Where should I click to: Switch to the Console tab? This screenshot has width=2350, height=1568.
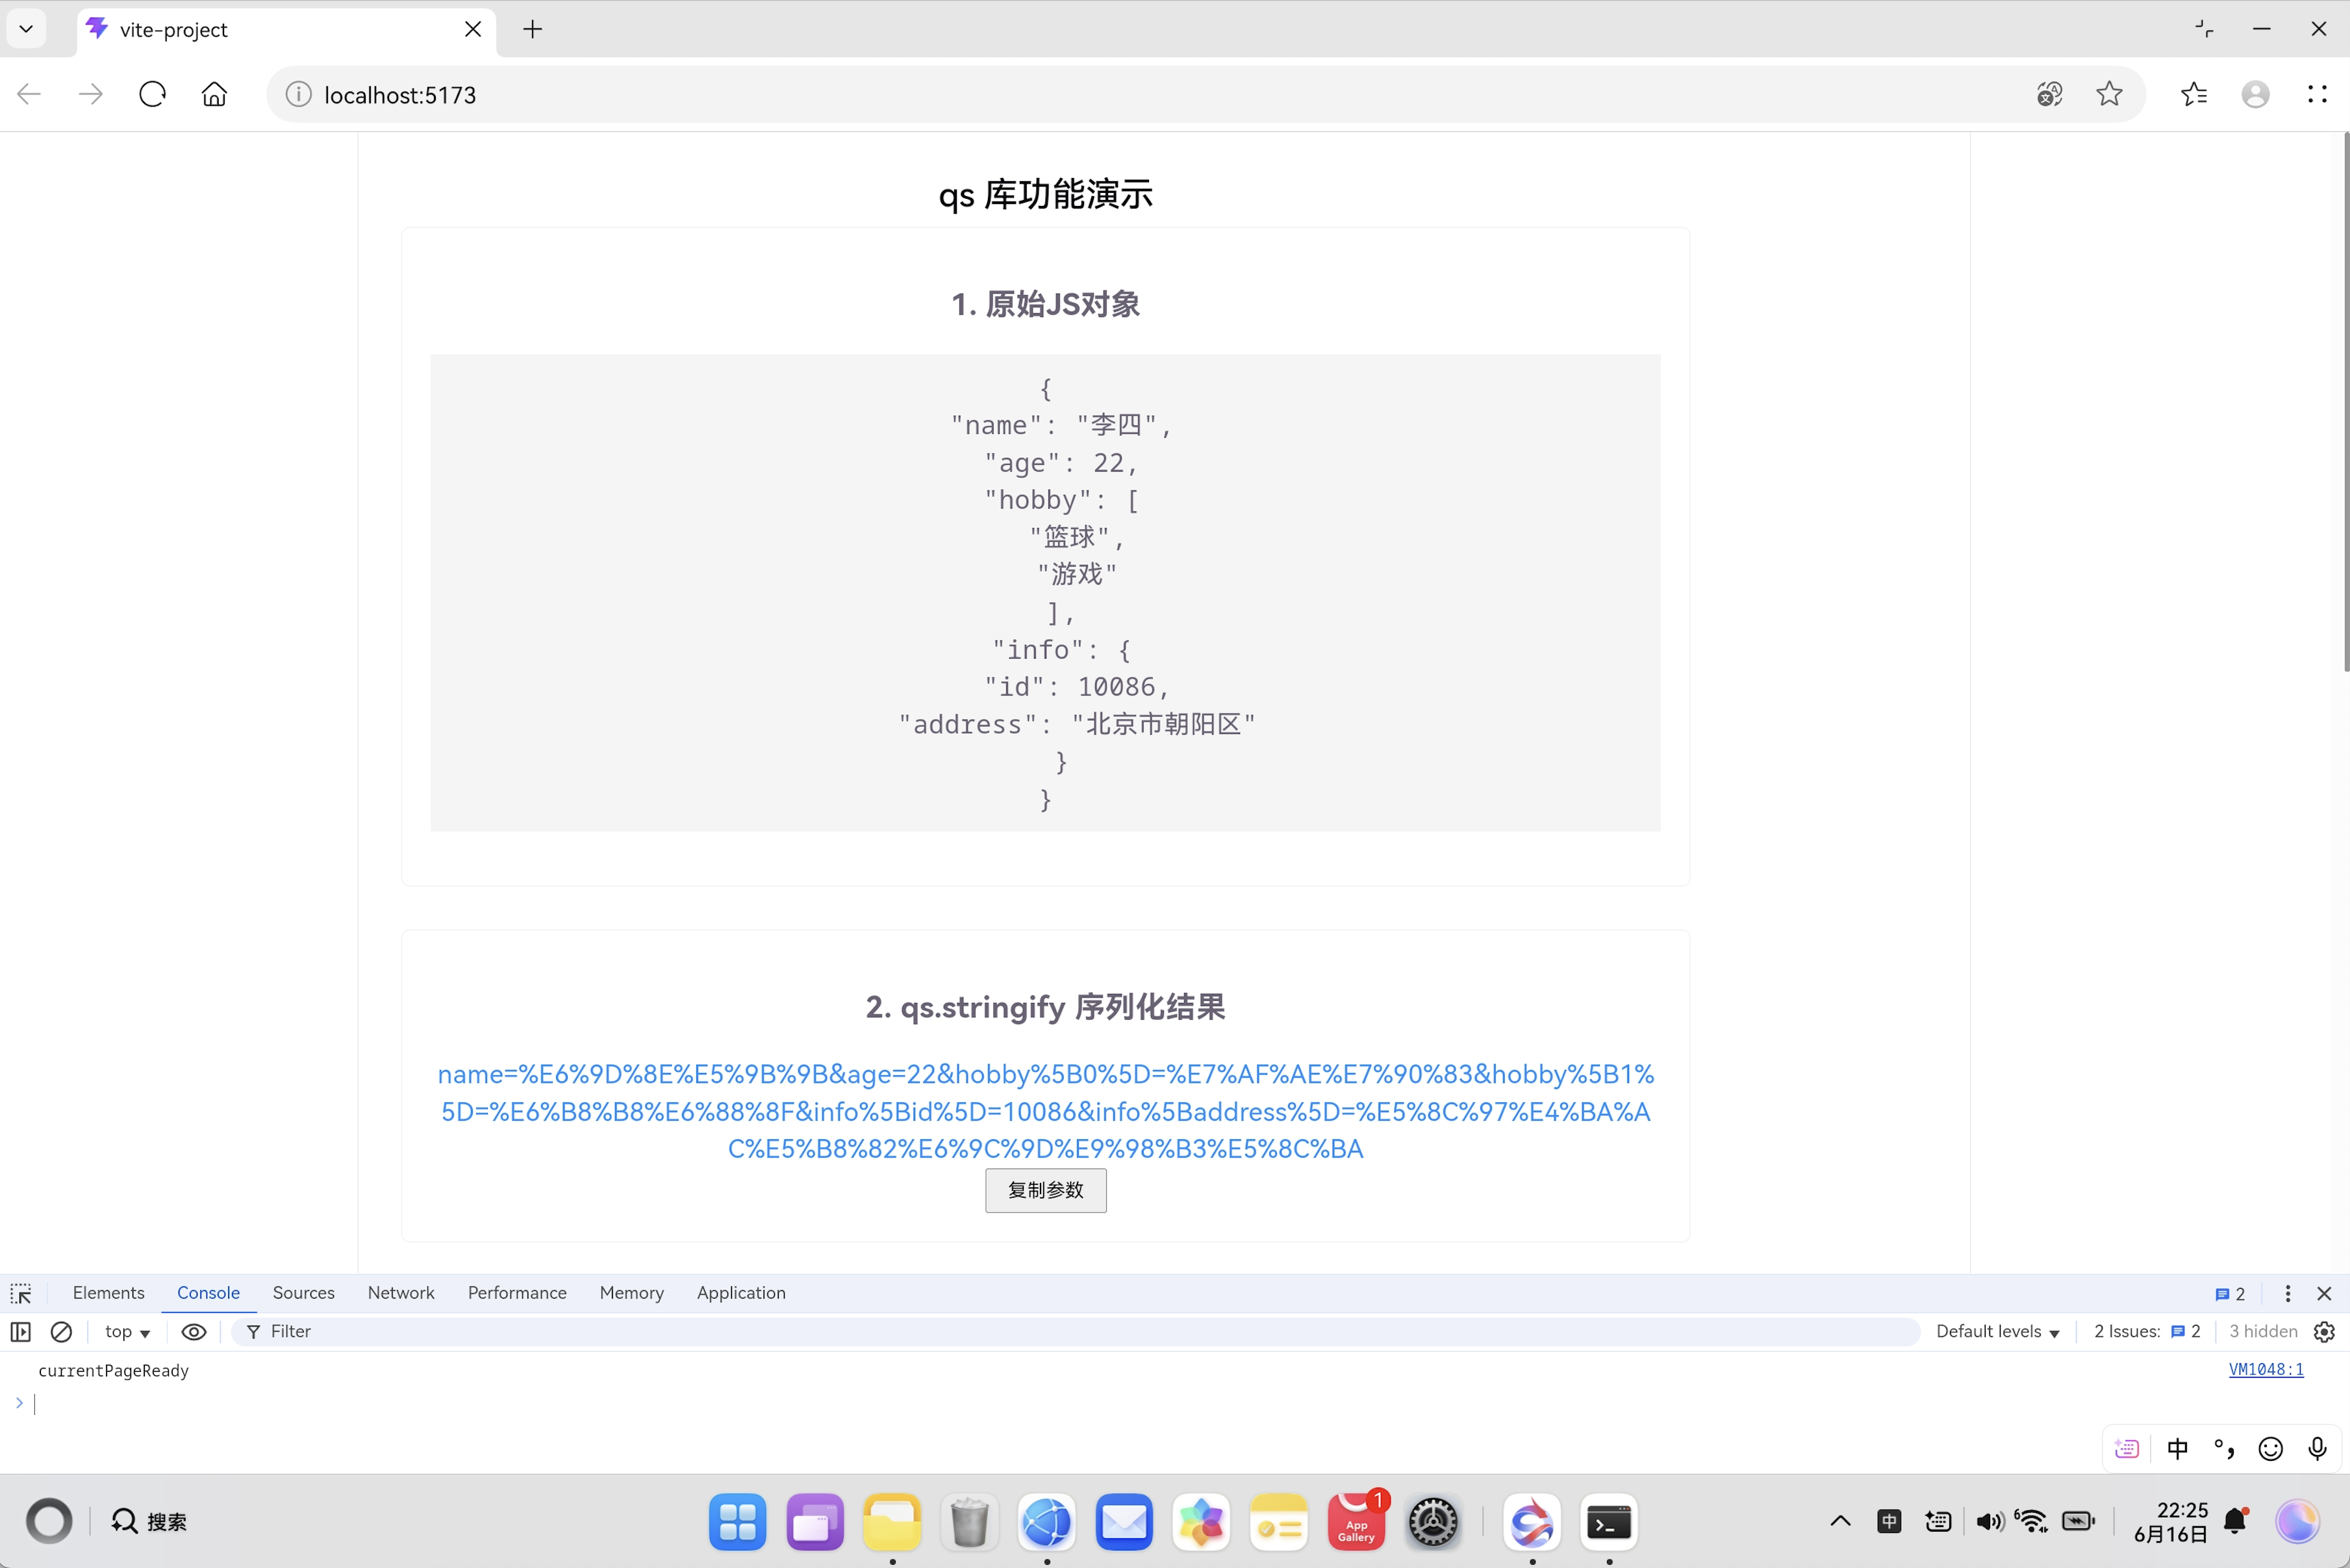pyautogui.click(x=208, y=1293)
